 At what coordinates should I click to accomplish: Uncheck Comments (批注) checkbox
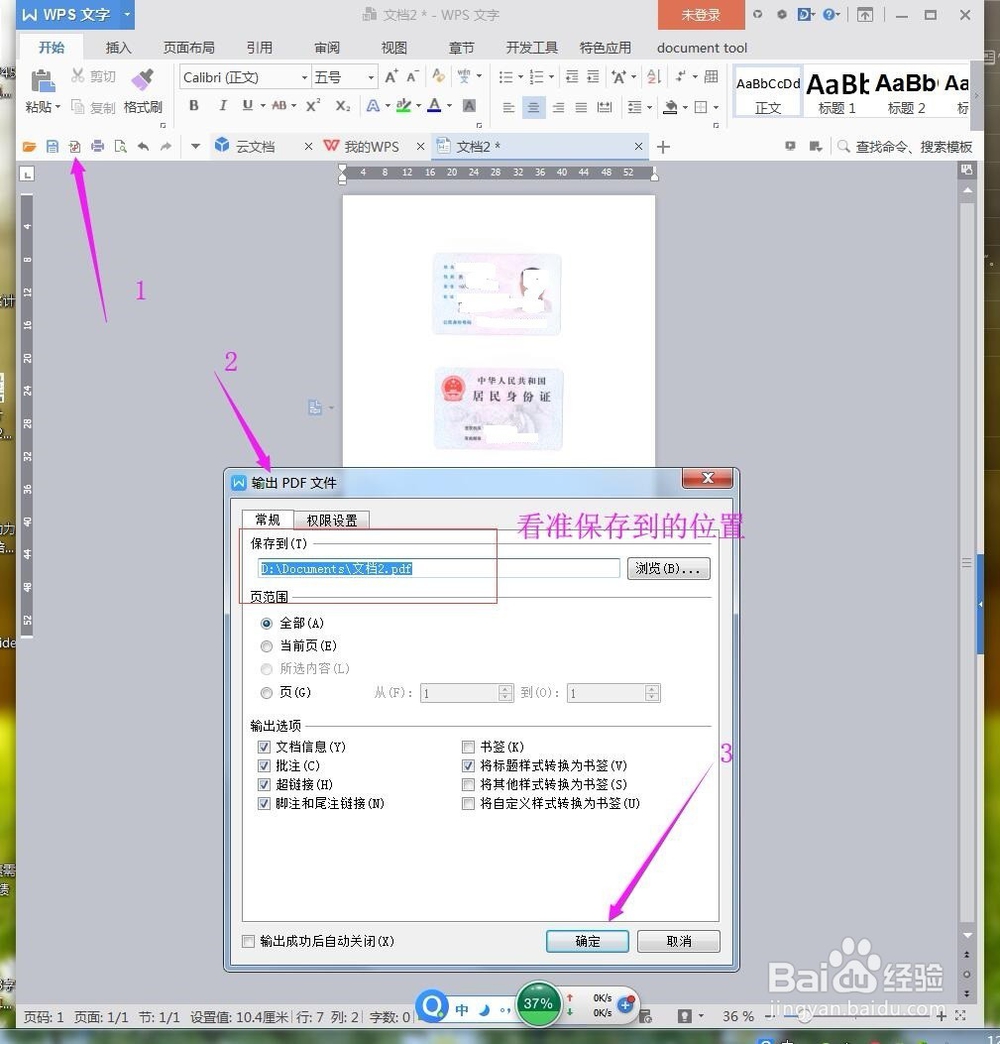[x=264, y=766]
